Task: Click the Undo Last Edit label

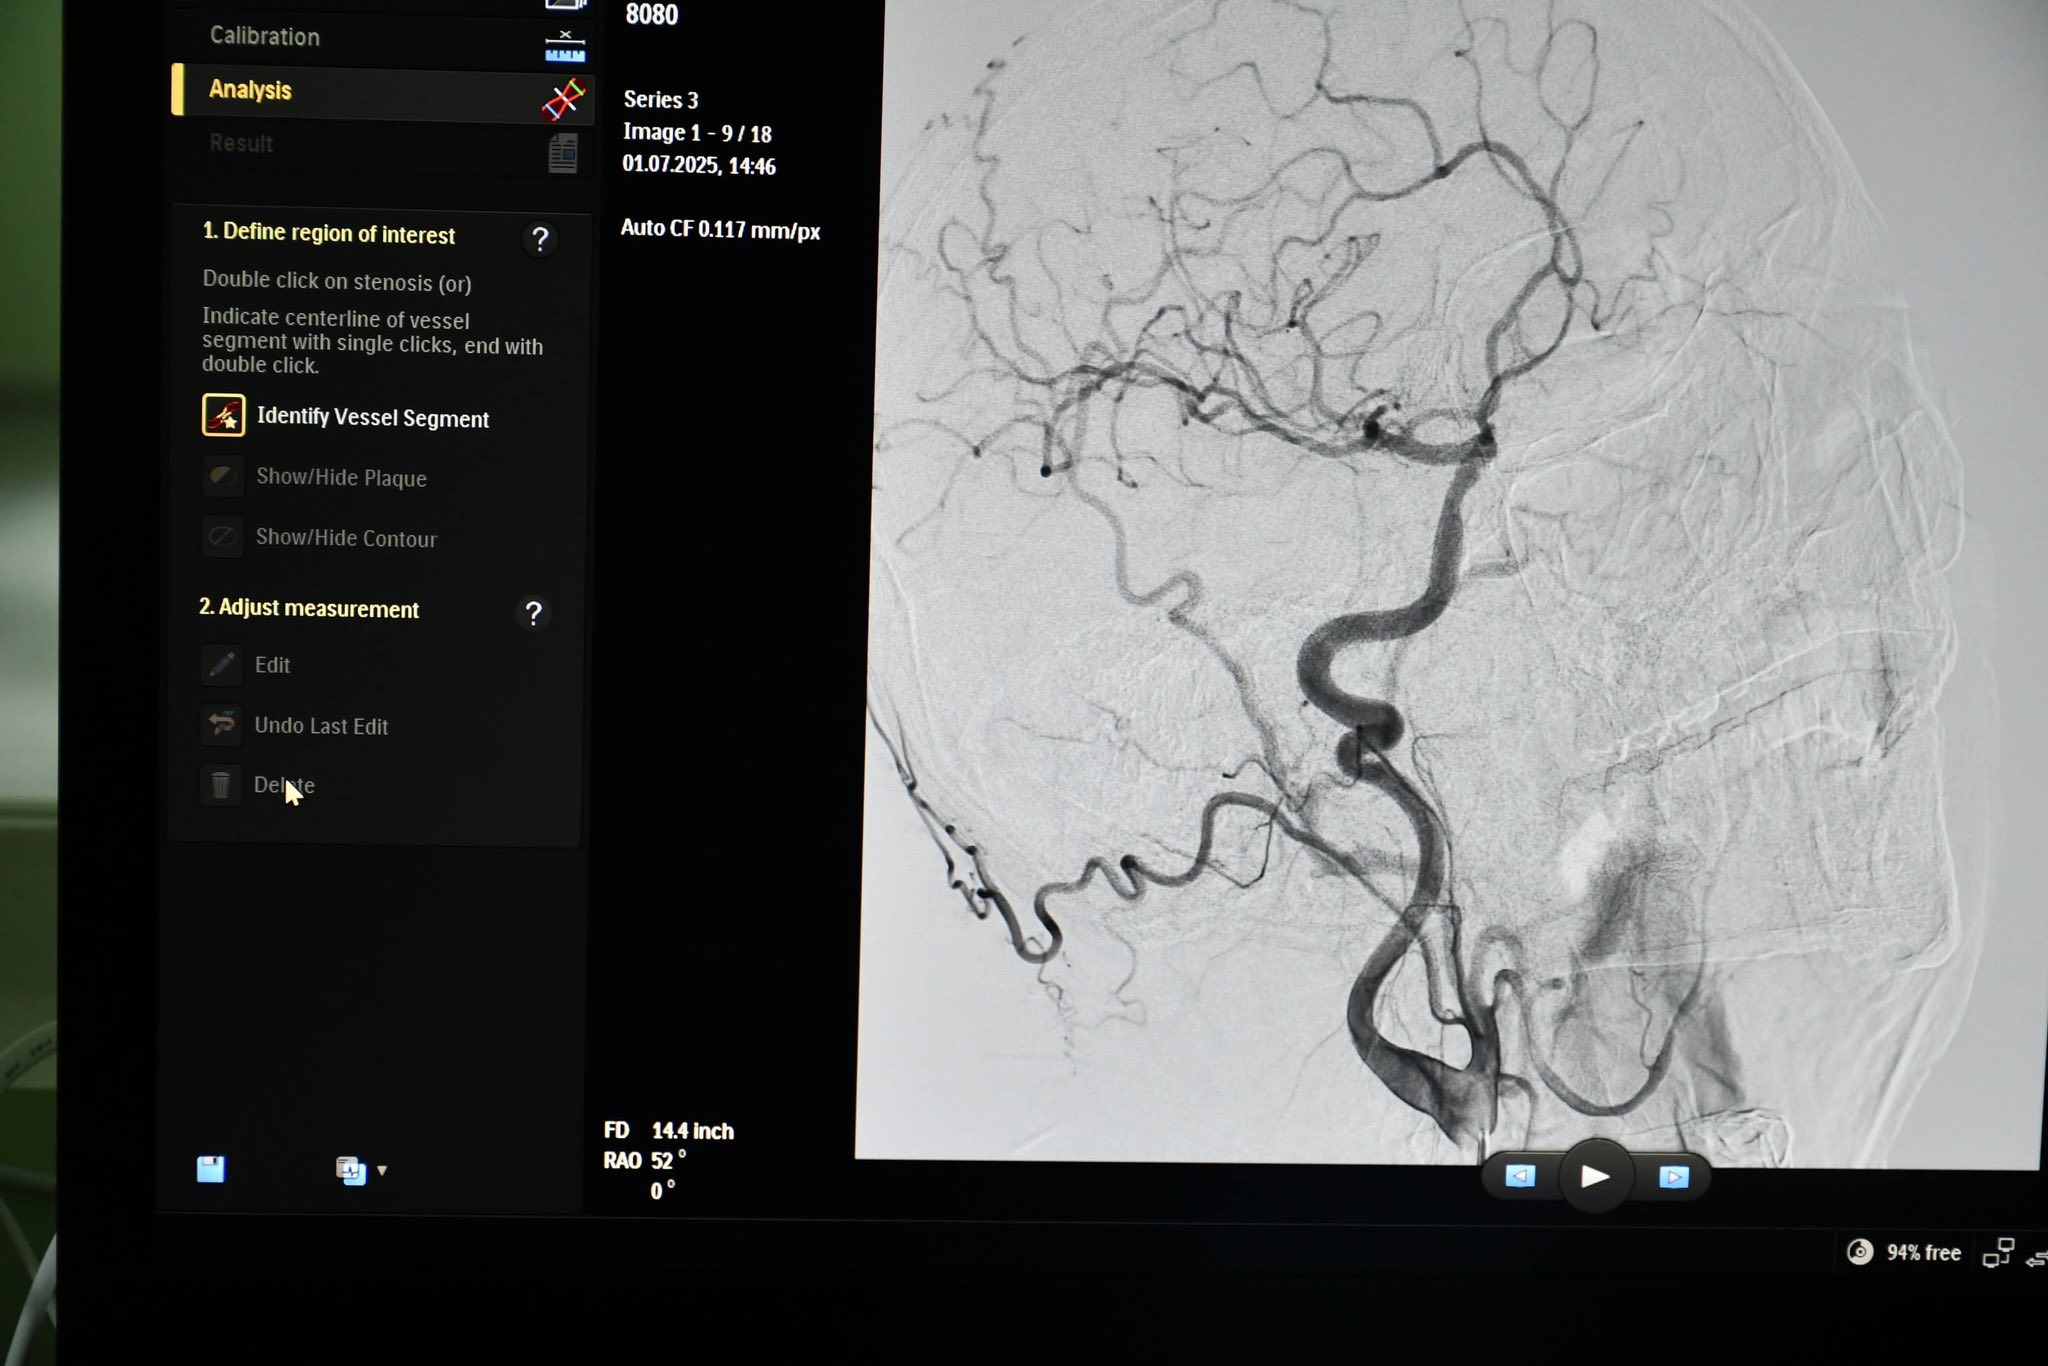Action: [x=321, y=726]
